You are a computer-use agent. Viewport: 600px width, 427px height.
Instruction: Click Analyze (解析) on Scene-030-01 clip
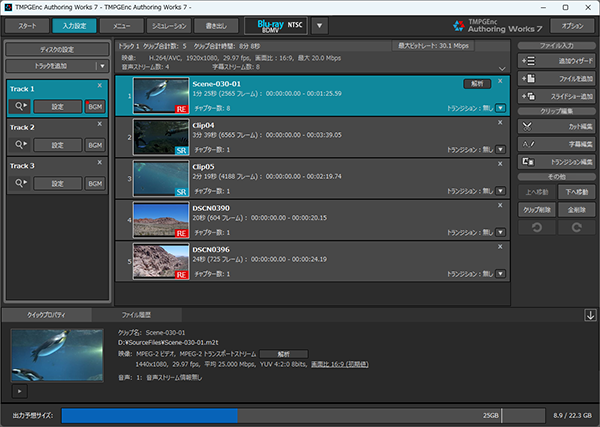[x=477, y=83]
